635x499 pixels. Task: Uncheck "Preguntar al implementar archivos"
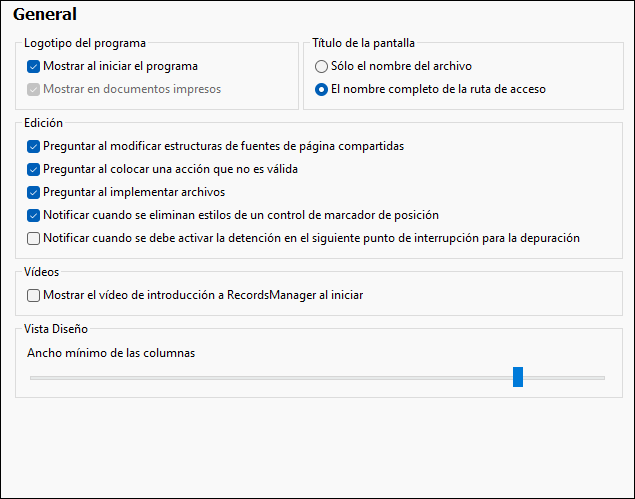(x=34, y=192)
